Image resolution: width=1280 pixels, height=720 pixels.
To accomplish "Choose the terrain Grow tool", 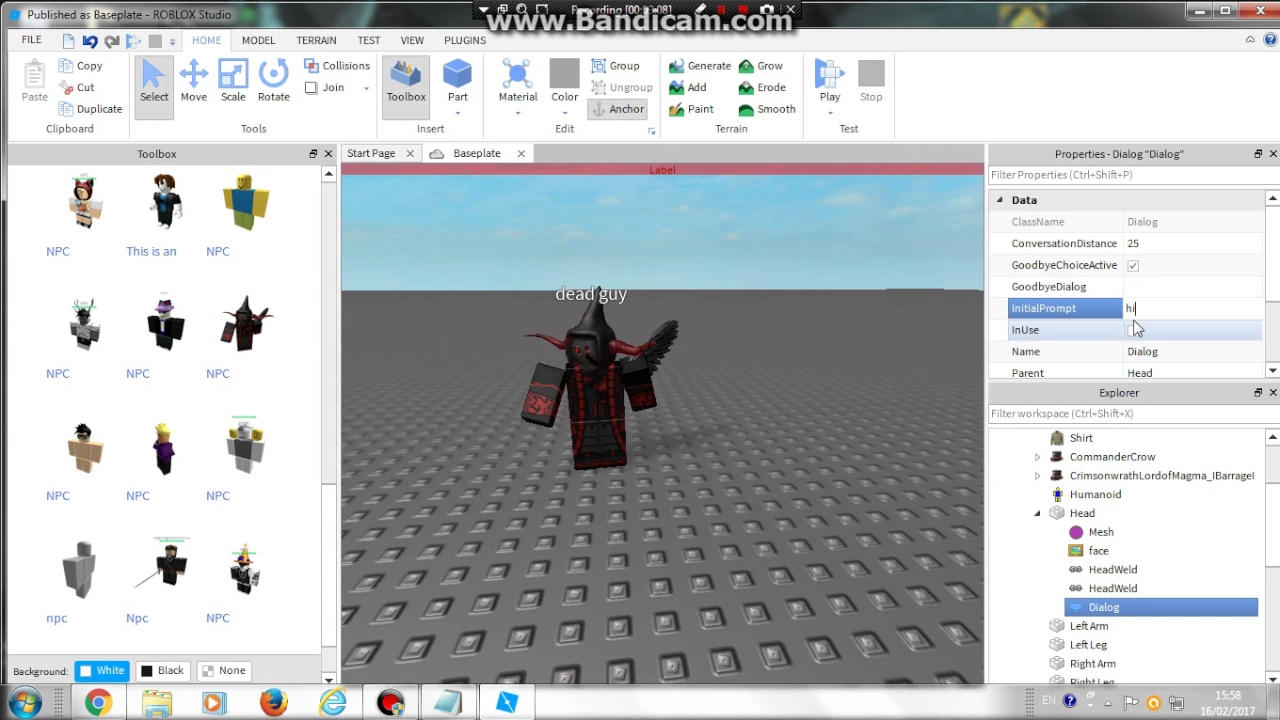I will click(761, 66).
